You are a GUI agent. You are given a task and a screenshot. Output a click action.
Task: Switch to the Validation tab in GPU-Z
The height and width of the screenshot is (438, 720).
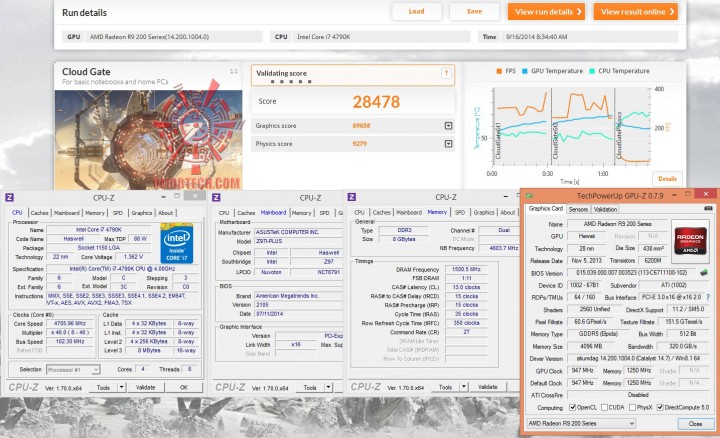point(605,209)
